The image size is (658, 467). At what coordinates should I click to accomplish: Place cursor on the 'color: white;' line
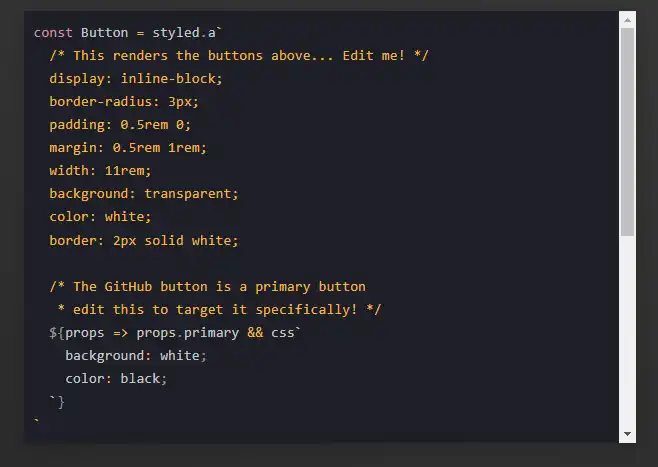(x=100, y=217)
